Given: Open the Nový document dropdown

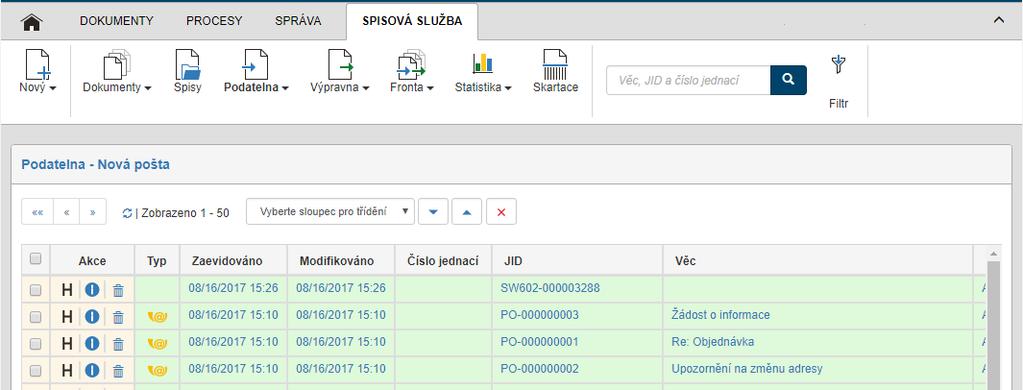Looking at the screenshot, I should (x=37, y=72).
